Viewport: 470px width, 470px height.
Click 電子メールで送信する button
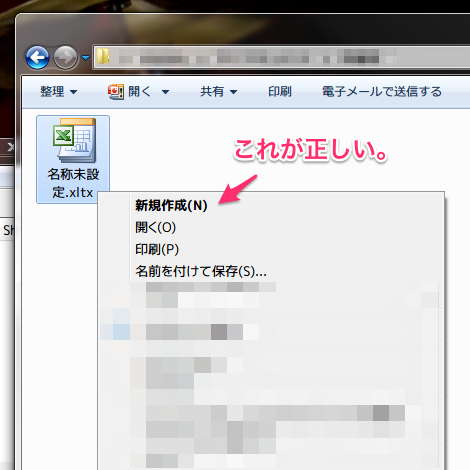(x=382, y=91)
